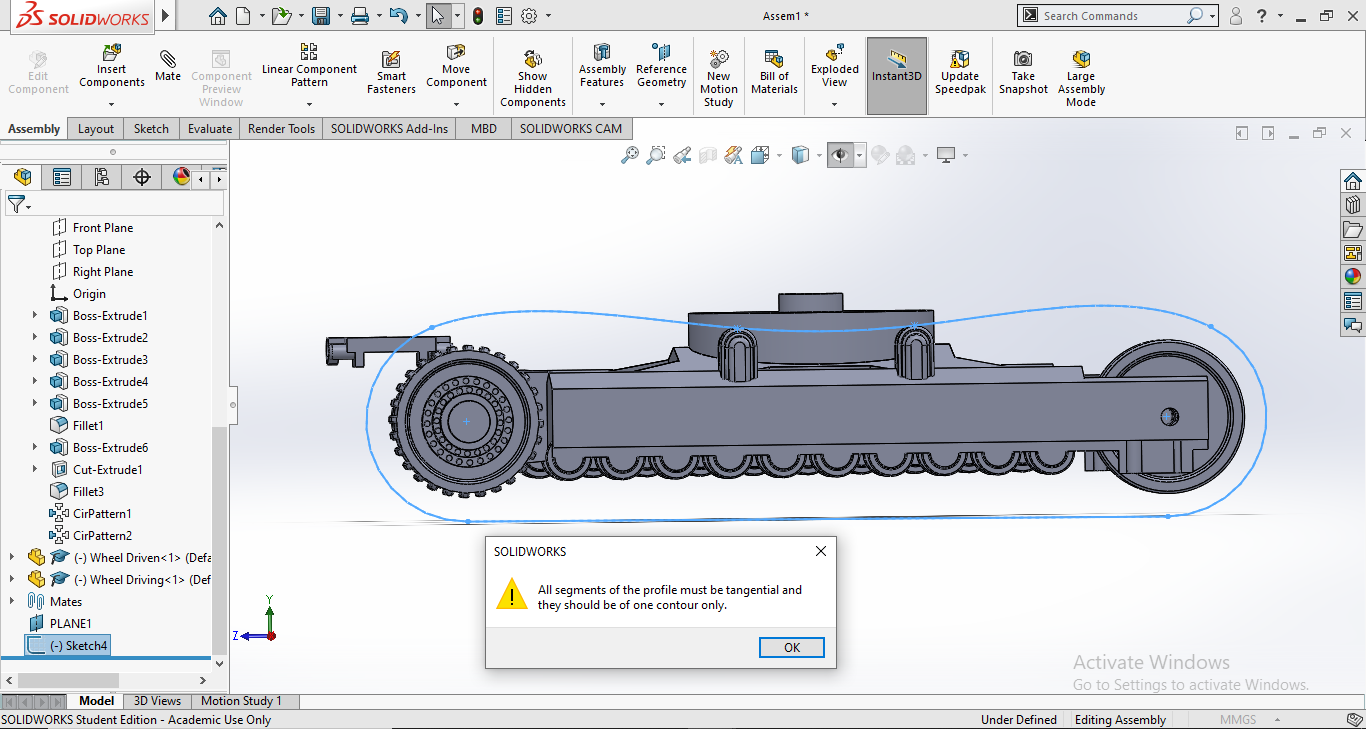Toggle the Hide/Show Items eye button

click(x=840, y=155)
